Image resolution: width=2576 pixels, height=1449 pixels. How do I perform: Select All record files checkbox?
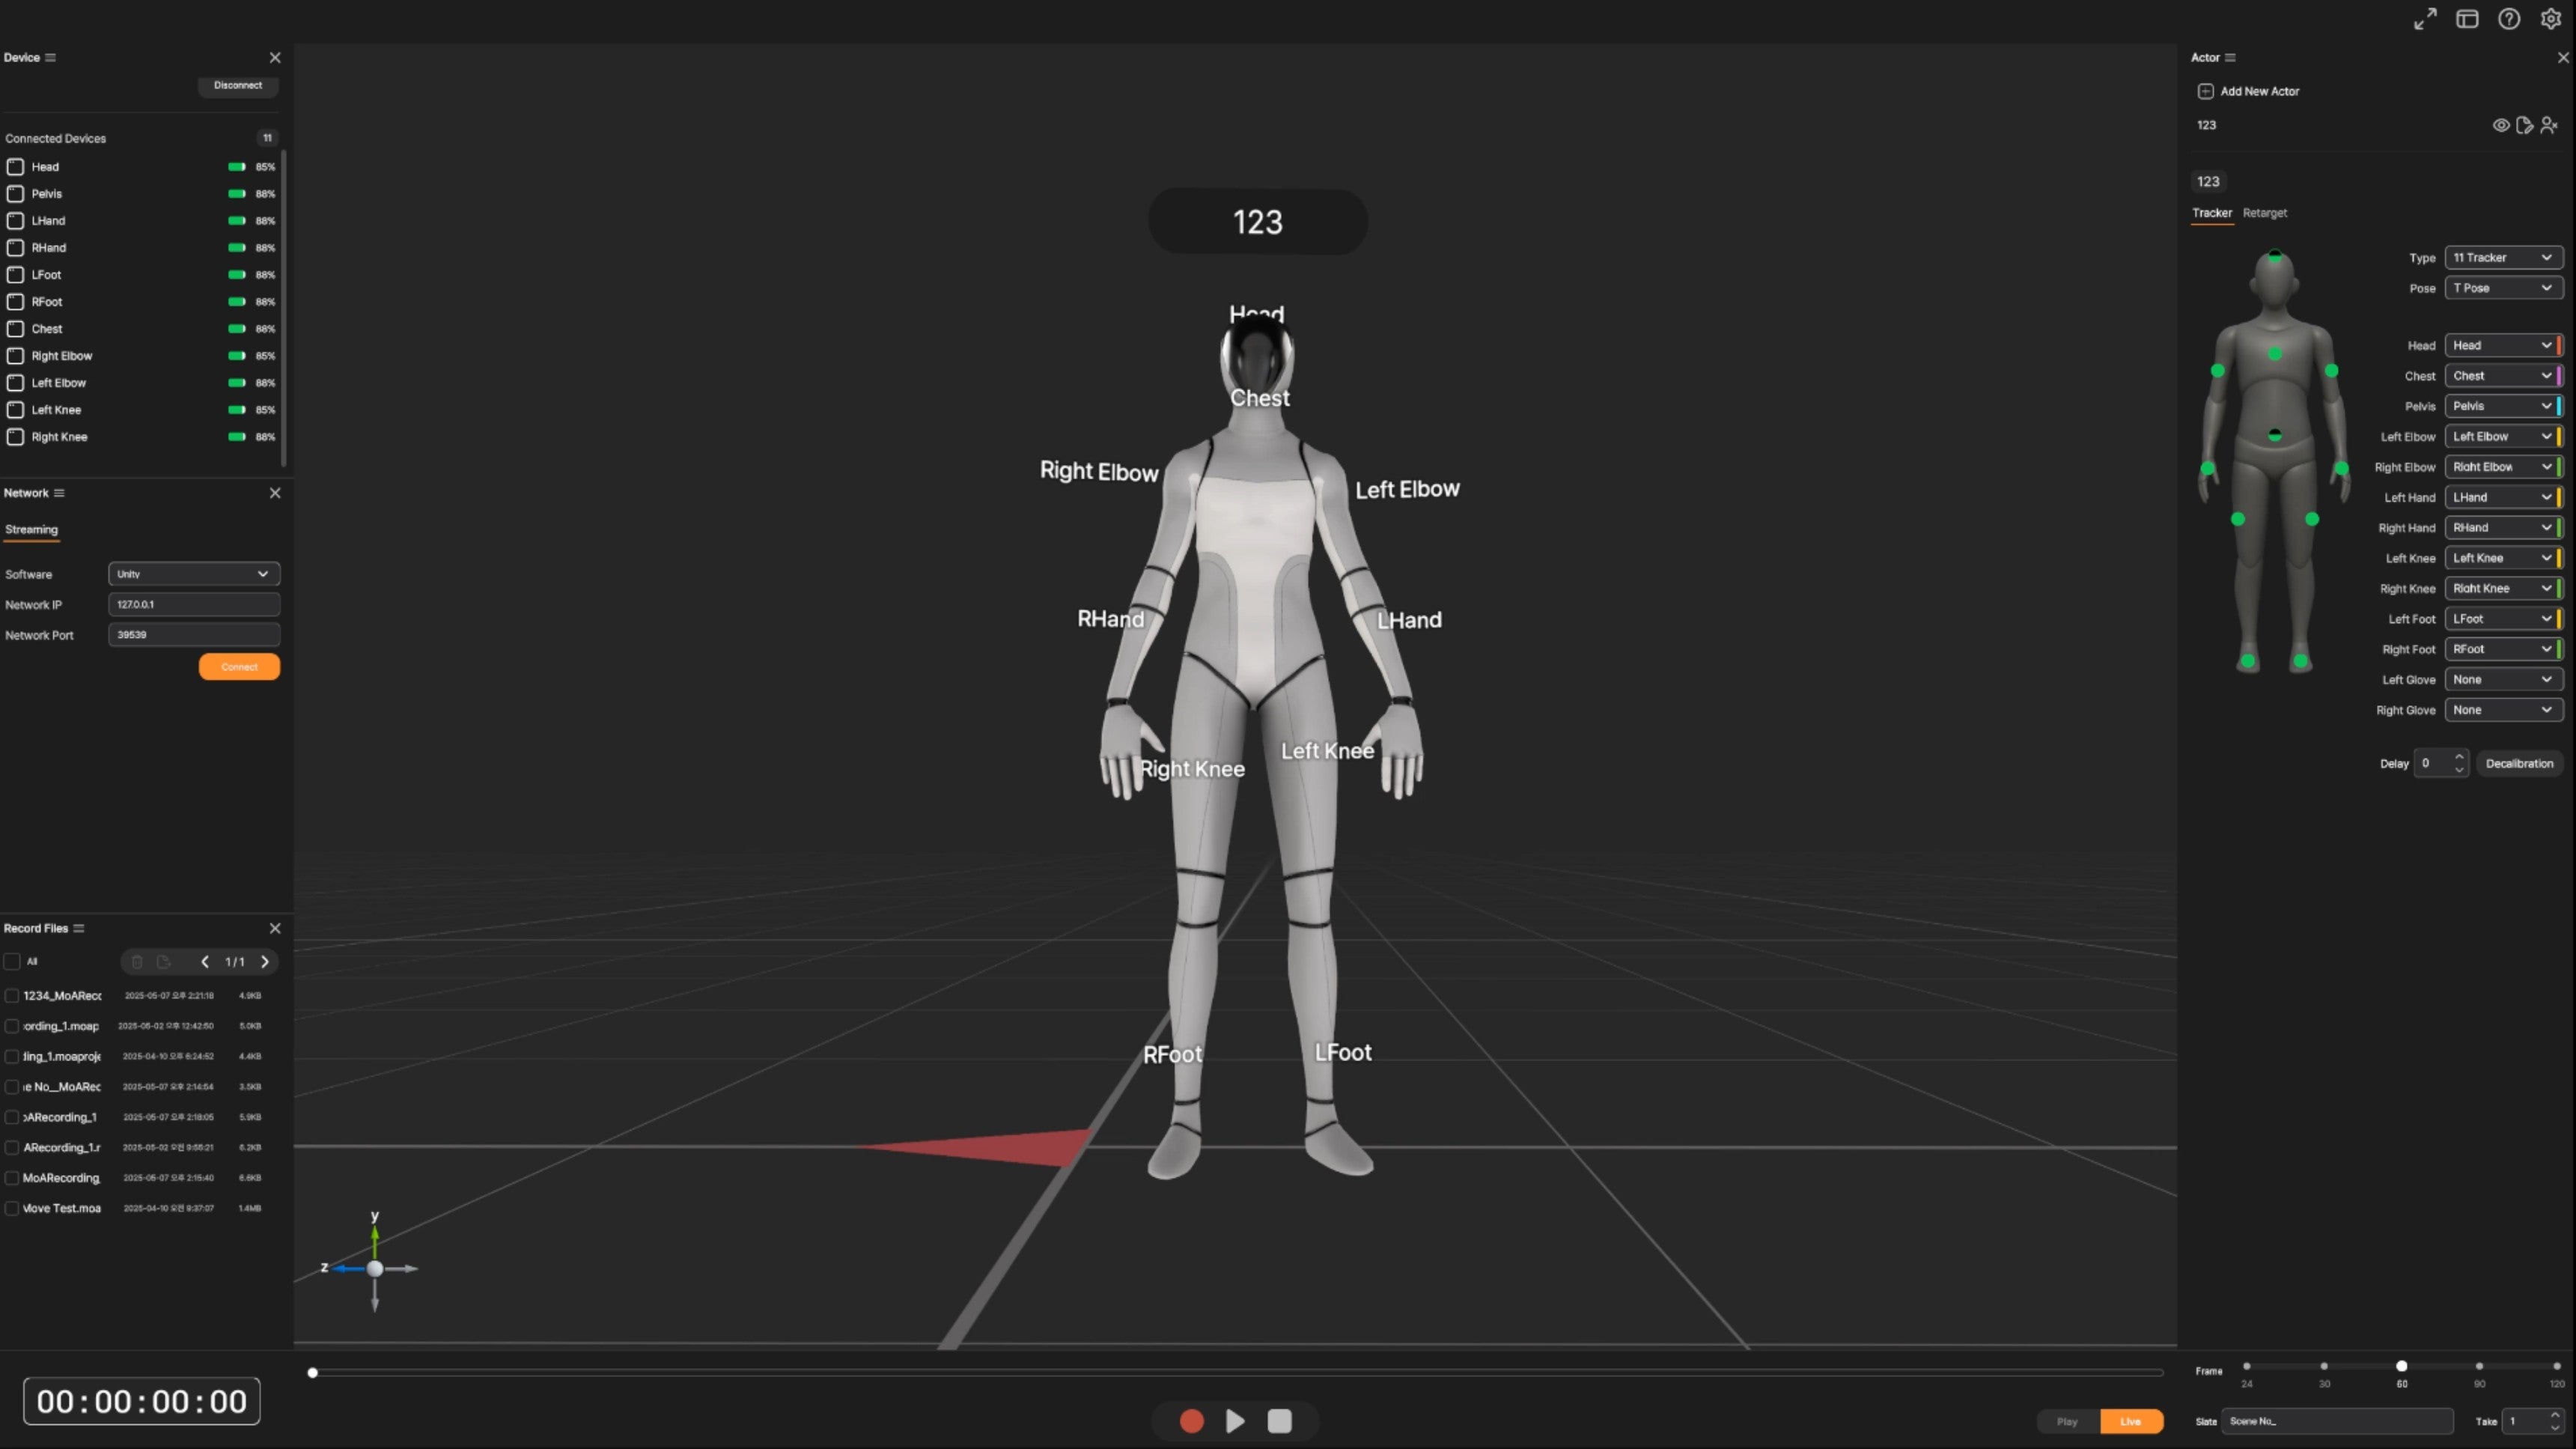coord(12,961)
